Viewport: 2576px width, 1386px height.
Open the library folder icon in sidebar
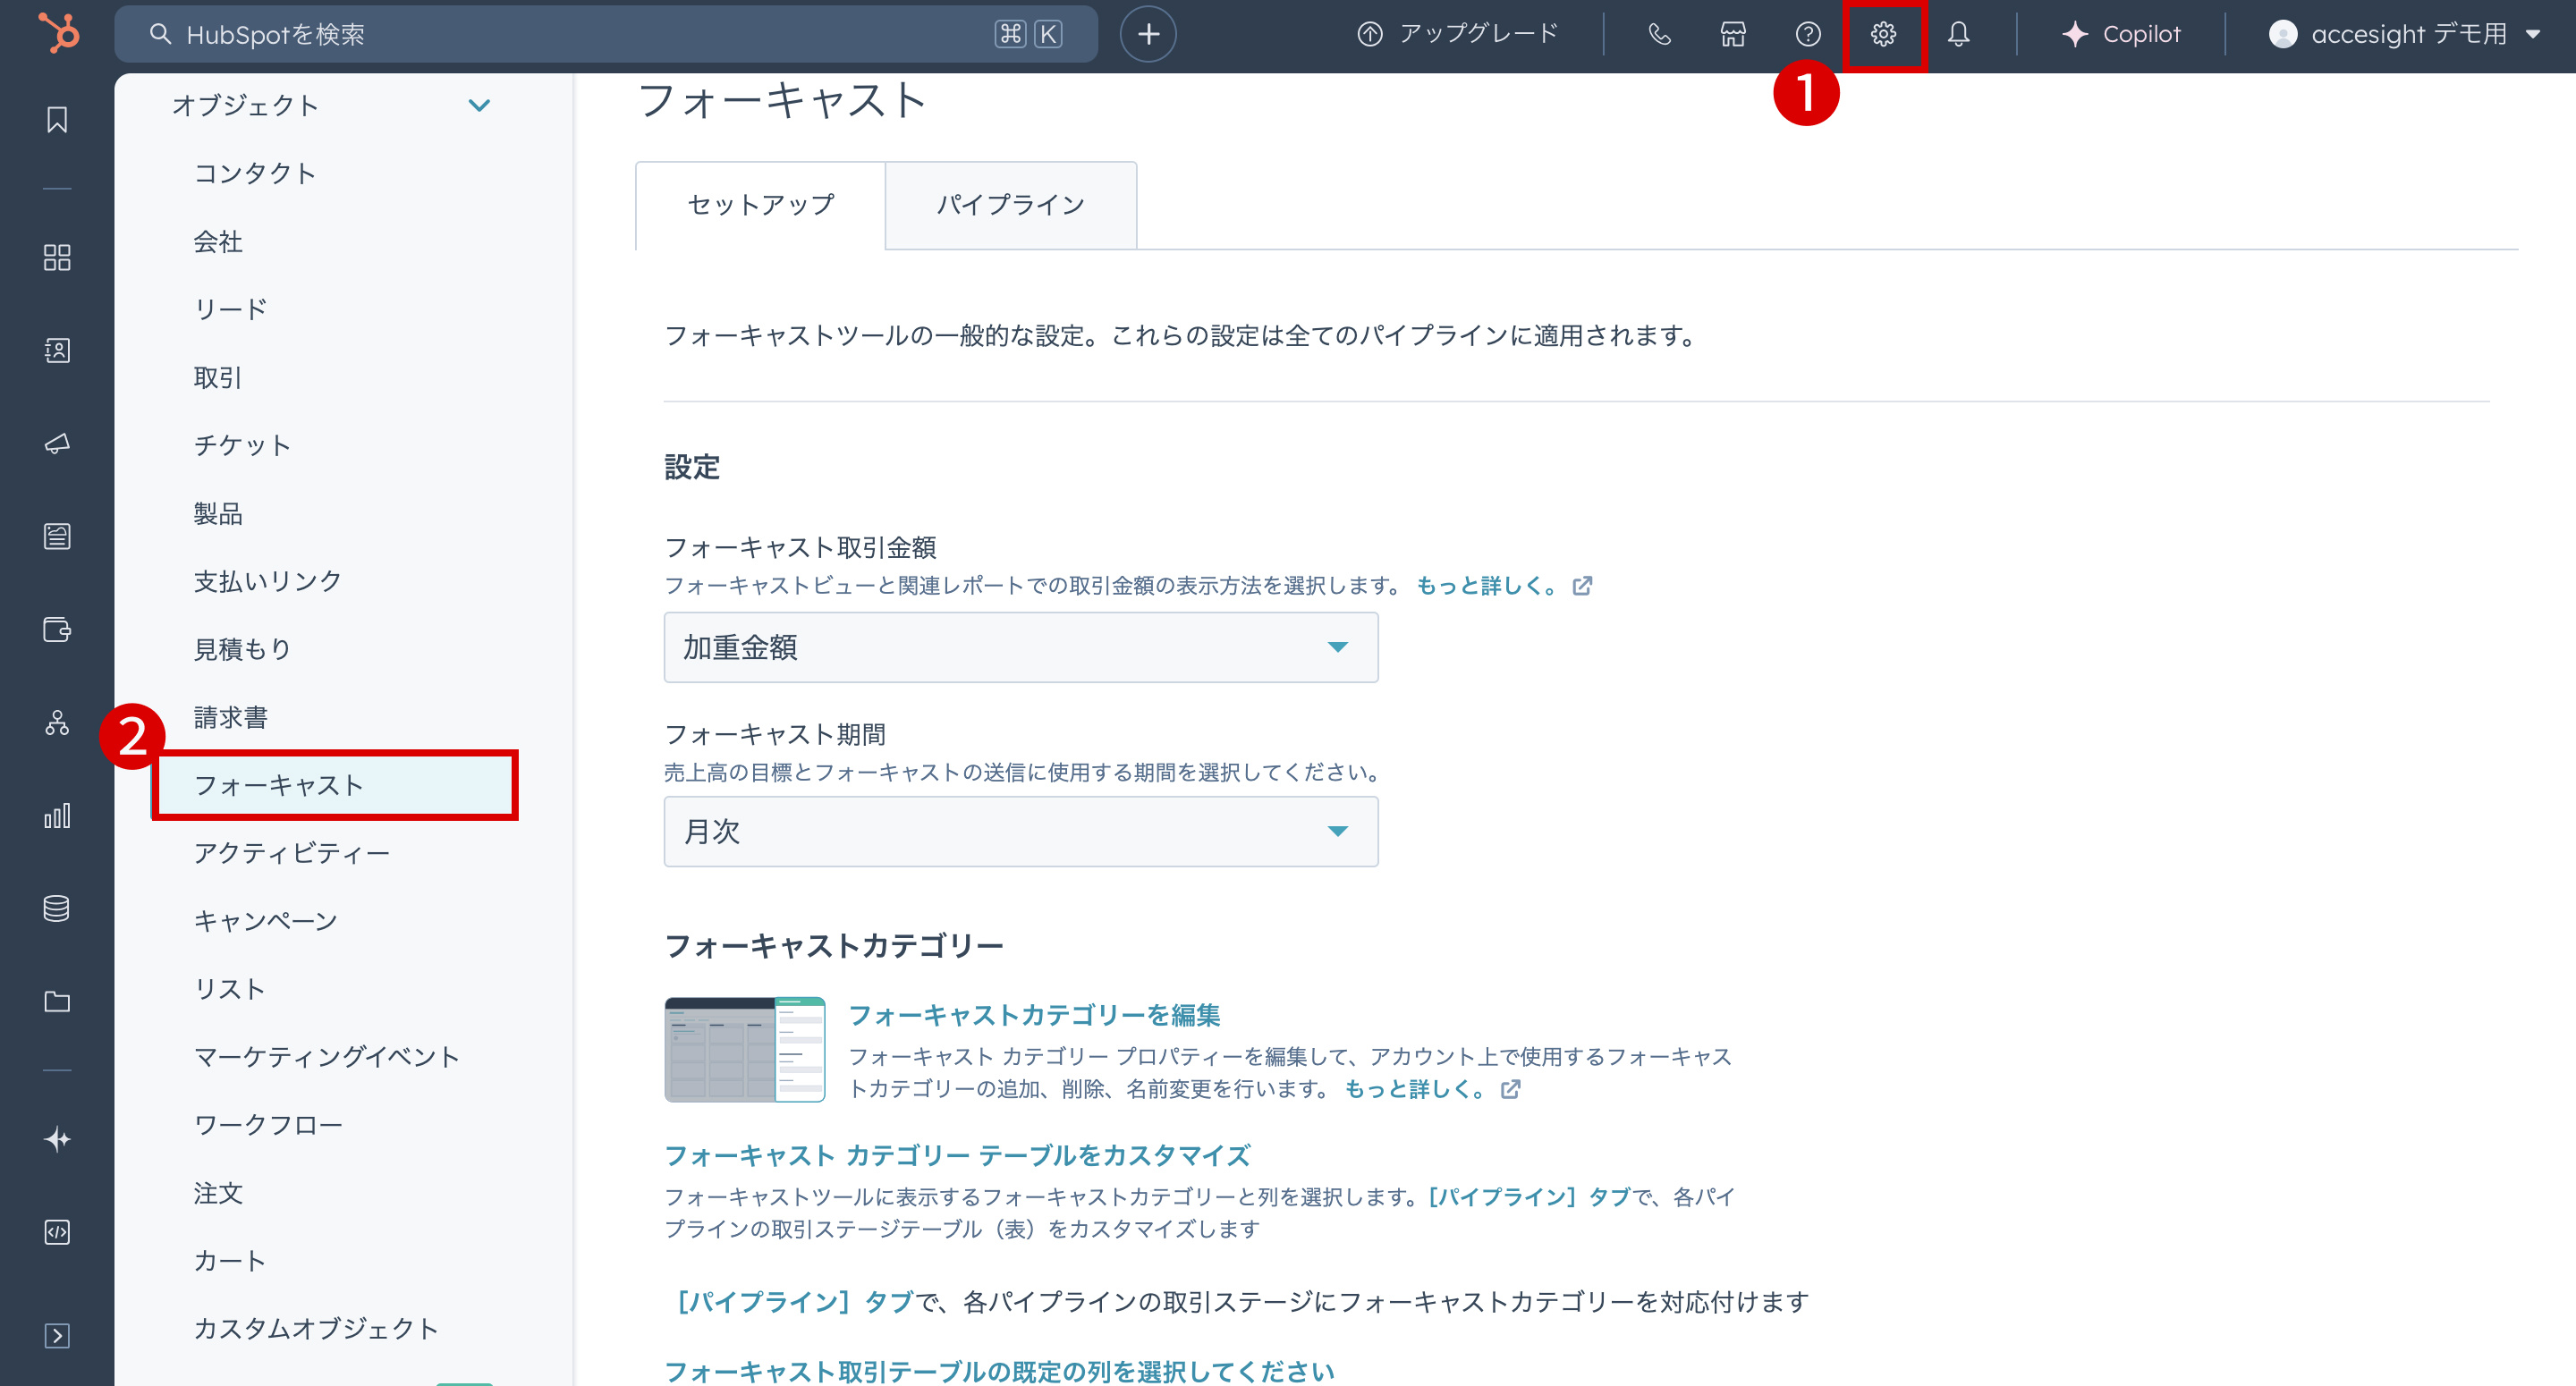coord(57,1001)
